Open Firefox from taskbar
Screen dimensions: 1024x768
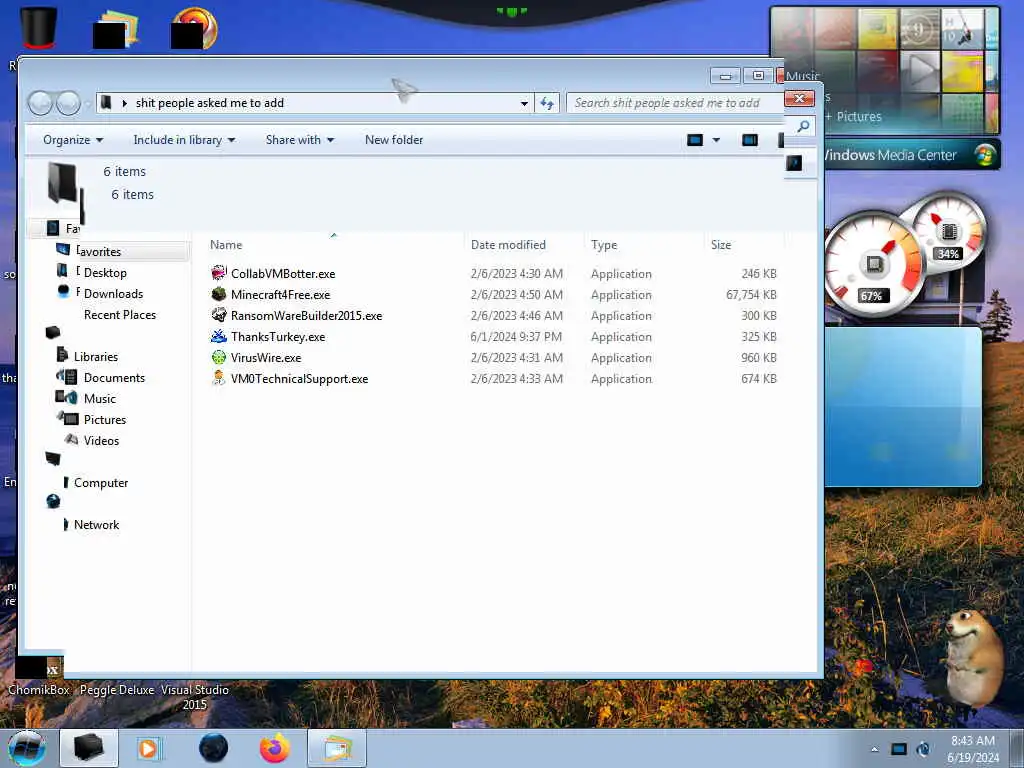point(275,748)
